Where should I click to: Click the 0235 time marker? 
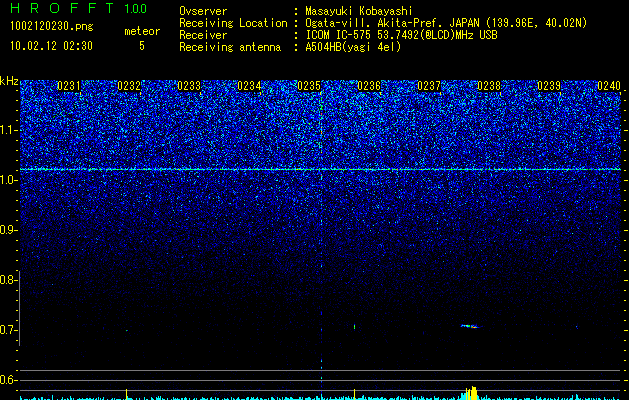click(x=309, y=86)
